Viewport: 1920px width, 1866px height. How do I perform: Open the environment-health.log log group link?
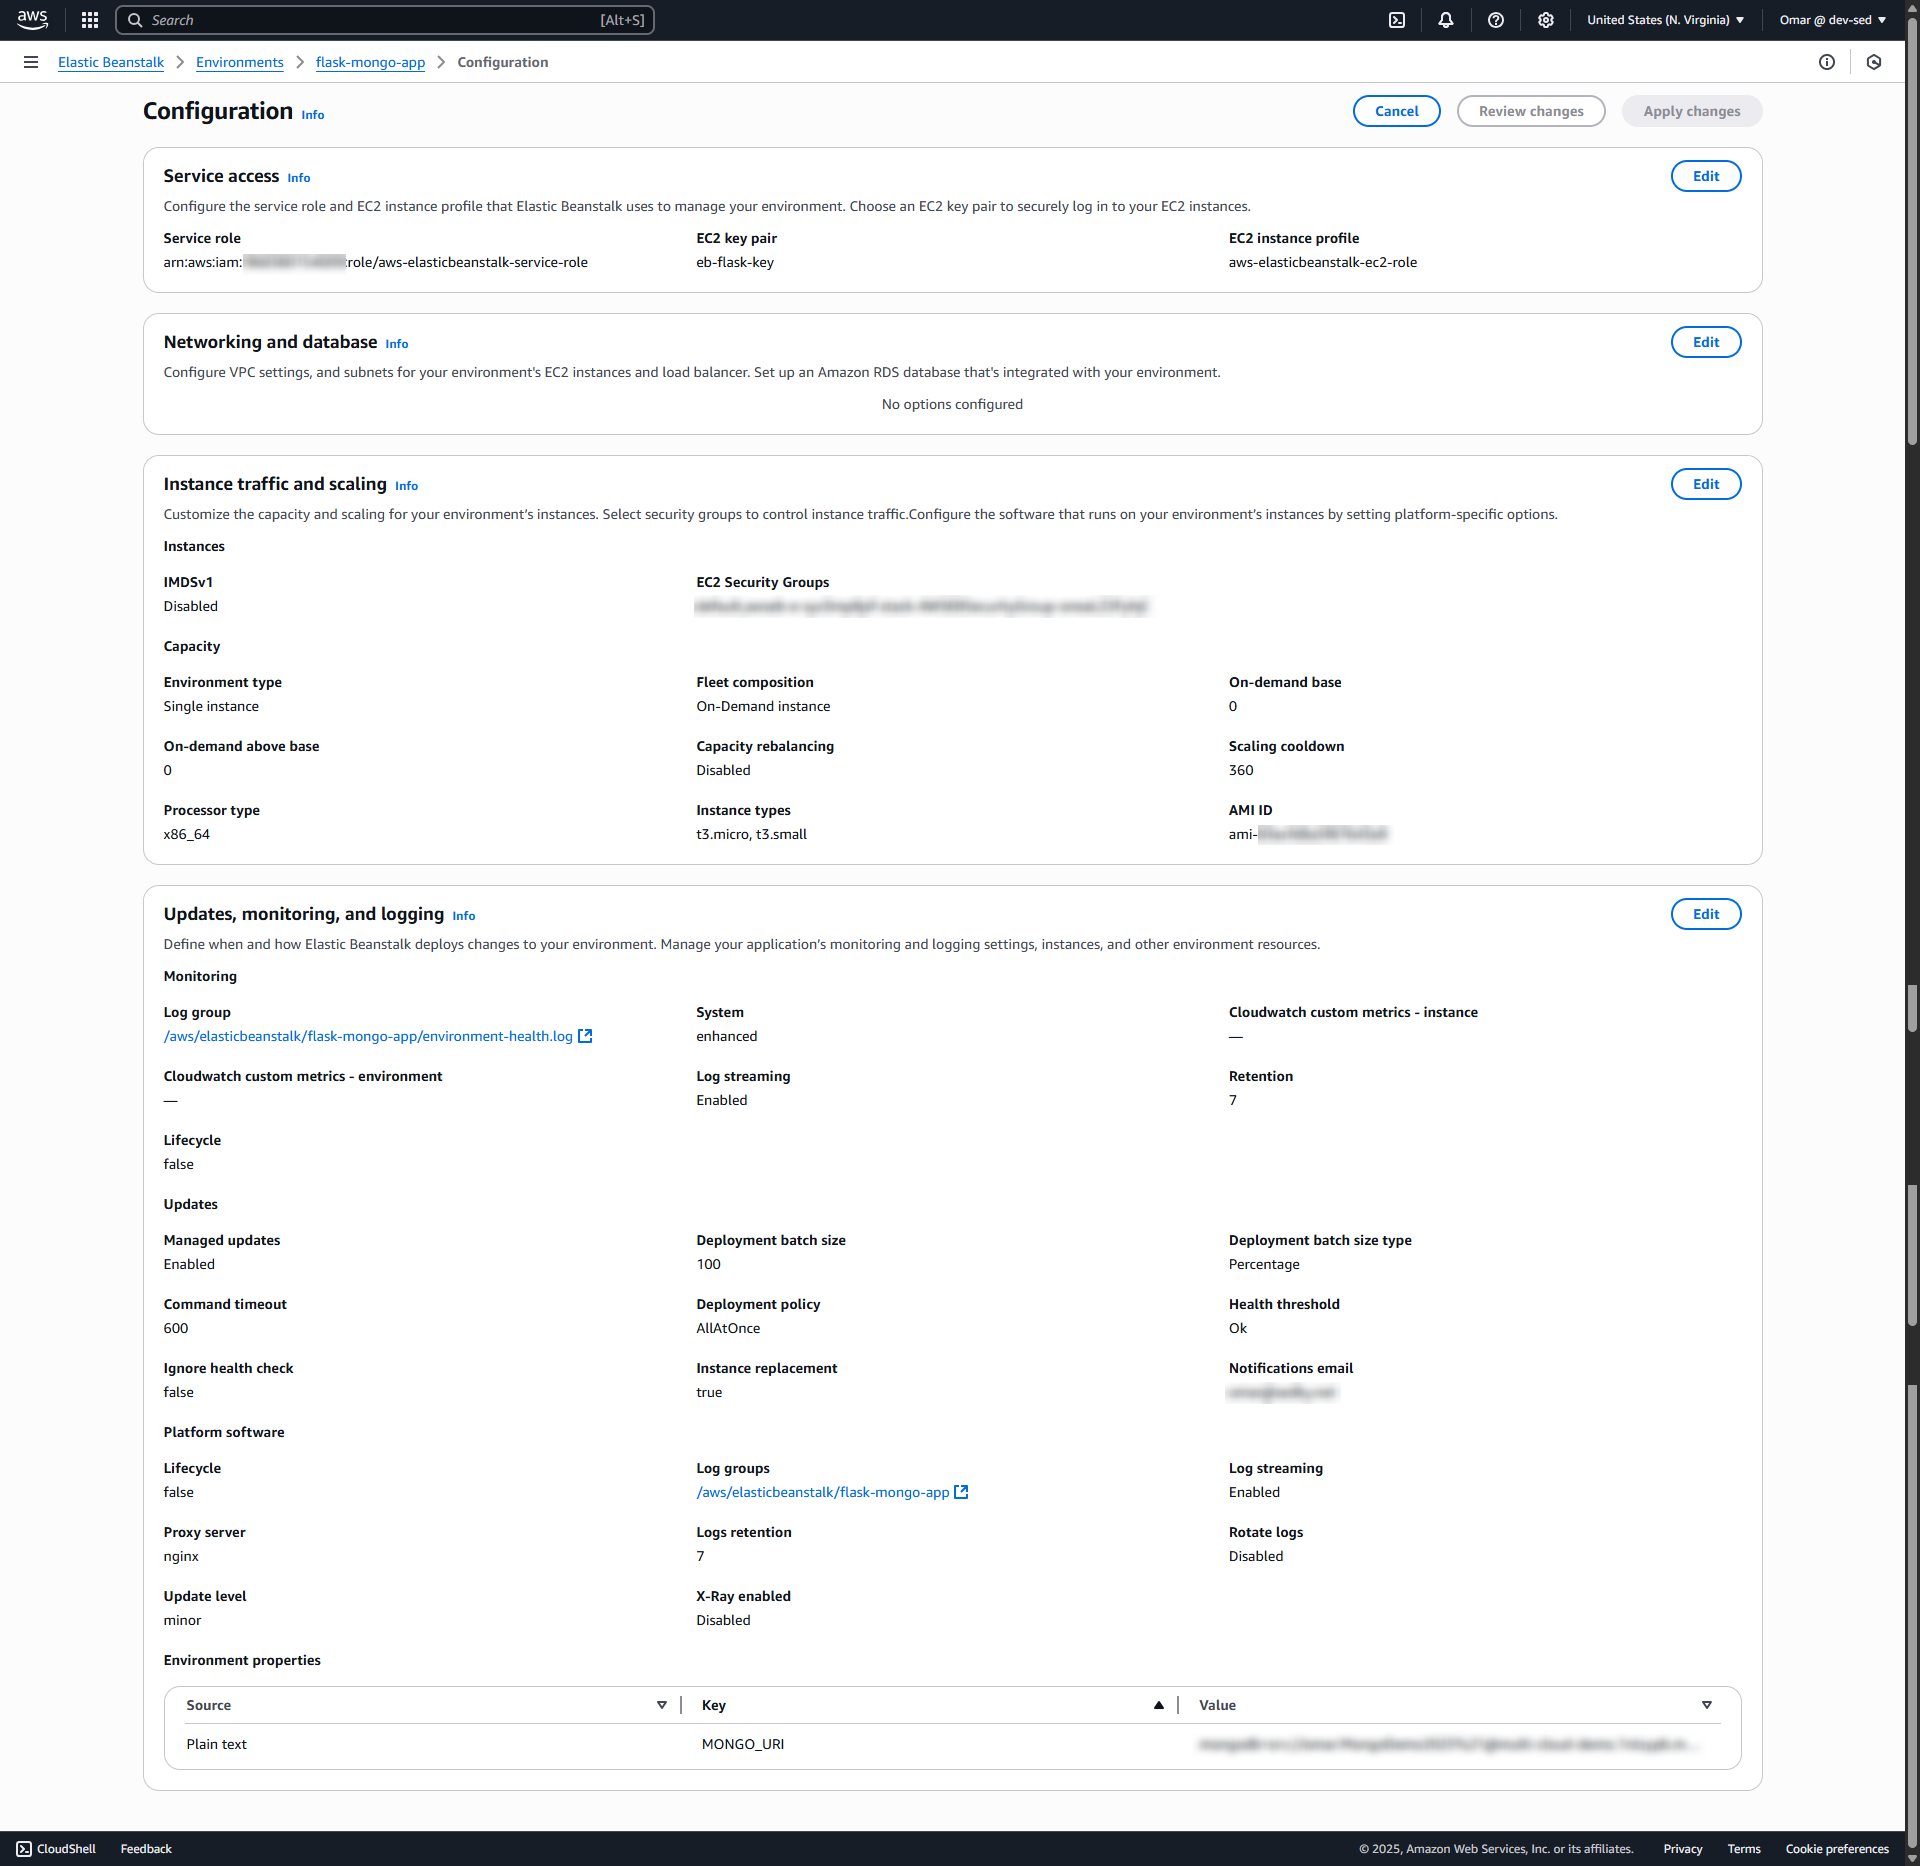(x=368, y=1036)
